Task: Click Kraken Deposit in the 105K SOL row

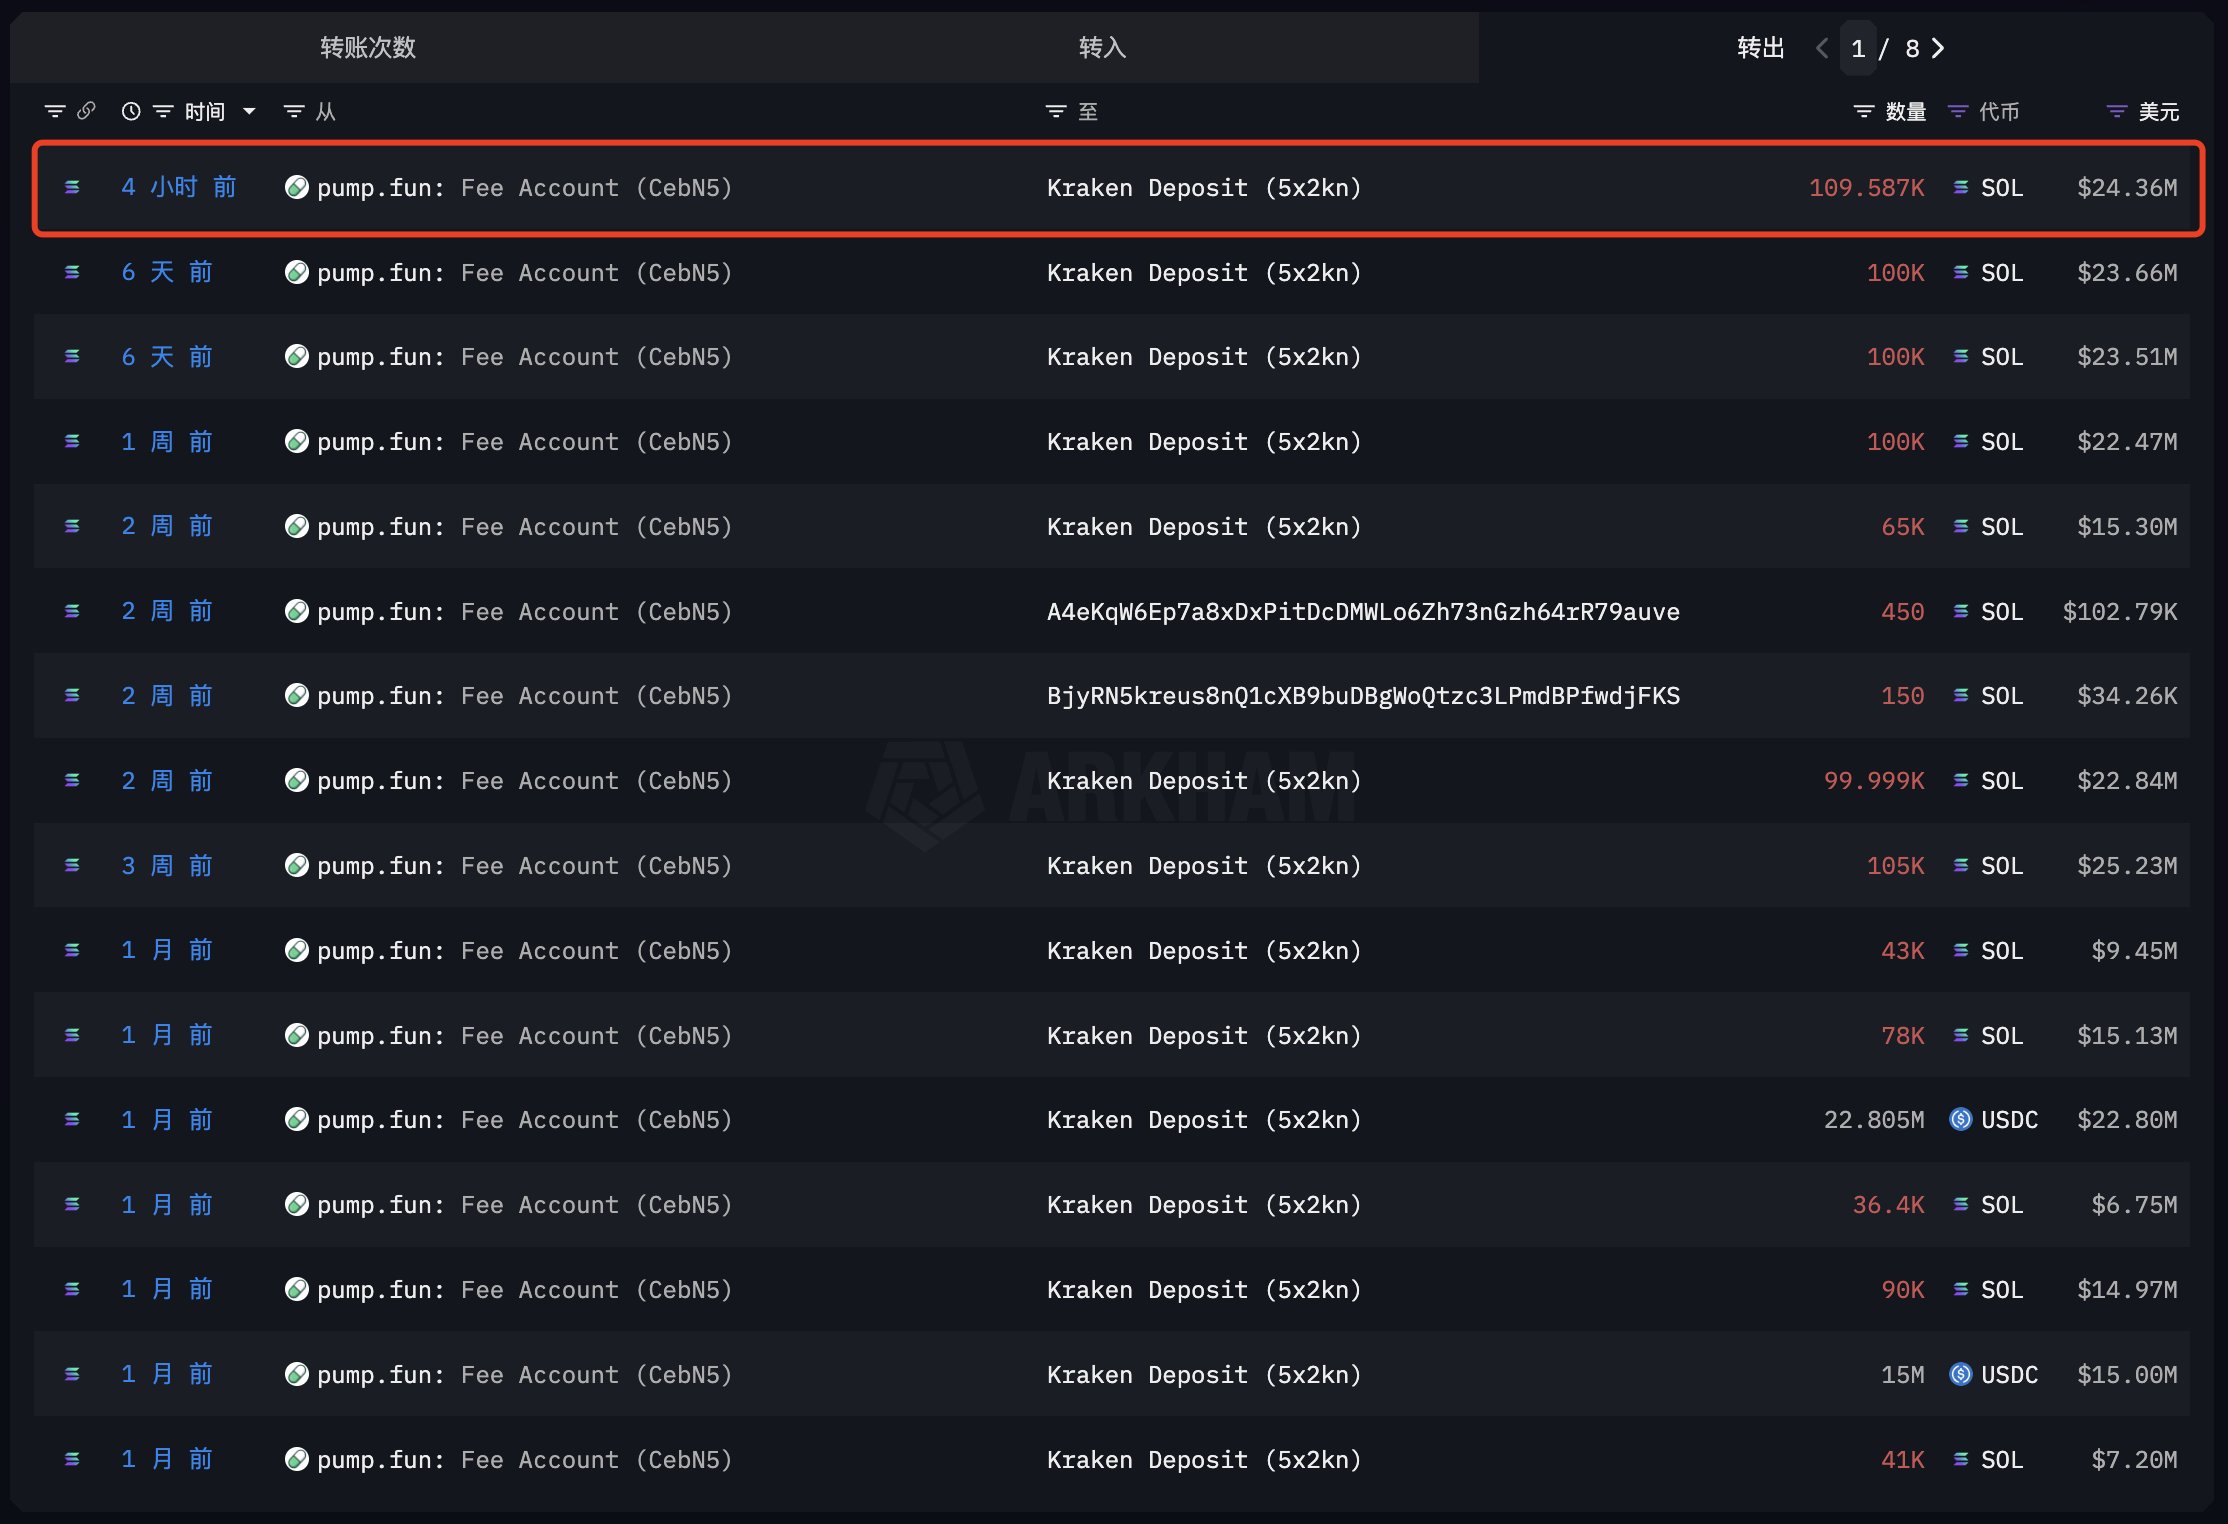Action: tap(1203, 865)
